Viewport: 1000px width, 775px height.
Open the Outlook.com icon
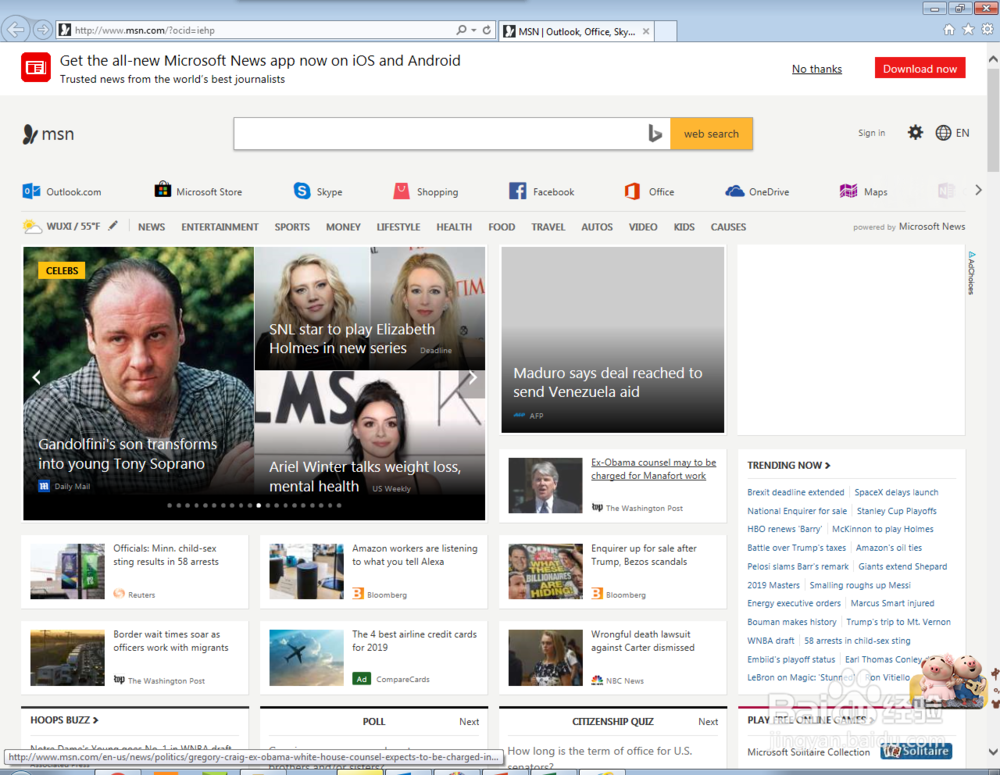point(31,191)
